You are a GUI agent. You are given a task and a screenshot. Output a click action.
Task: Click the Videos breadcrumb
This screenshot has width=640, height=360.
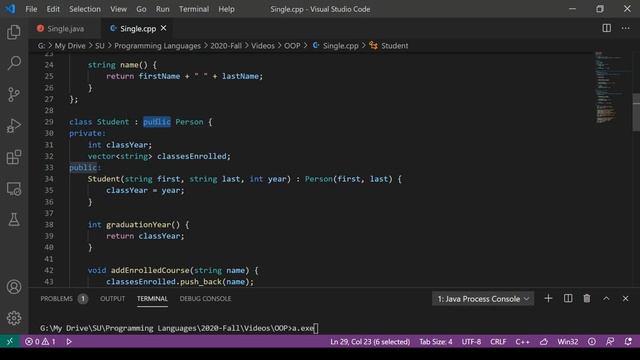(x=263, y=46)
